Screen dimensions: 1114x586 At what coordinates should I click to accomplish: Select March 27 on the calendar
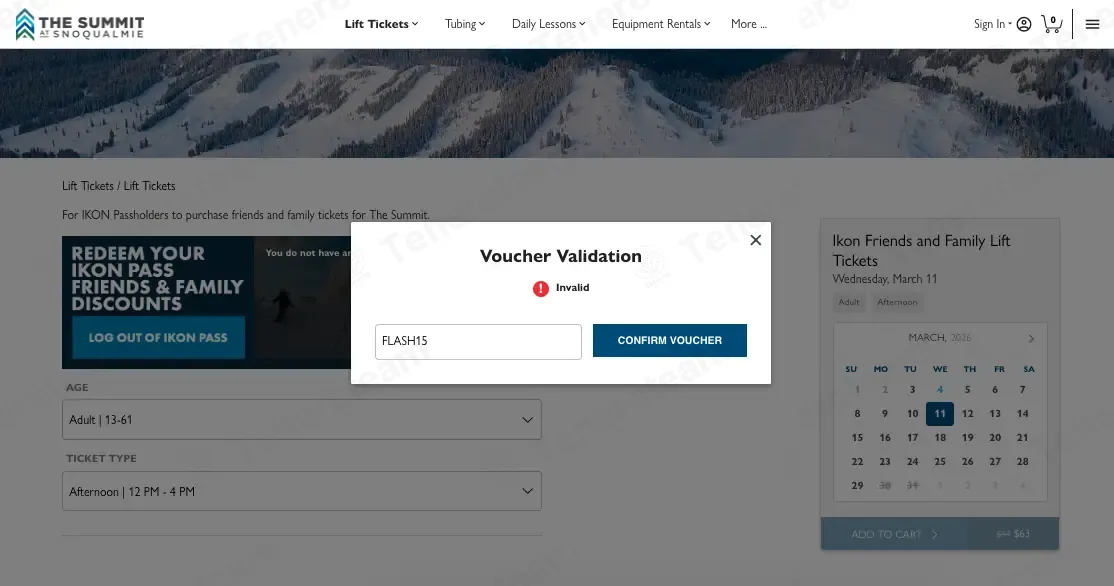point(995,462)
